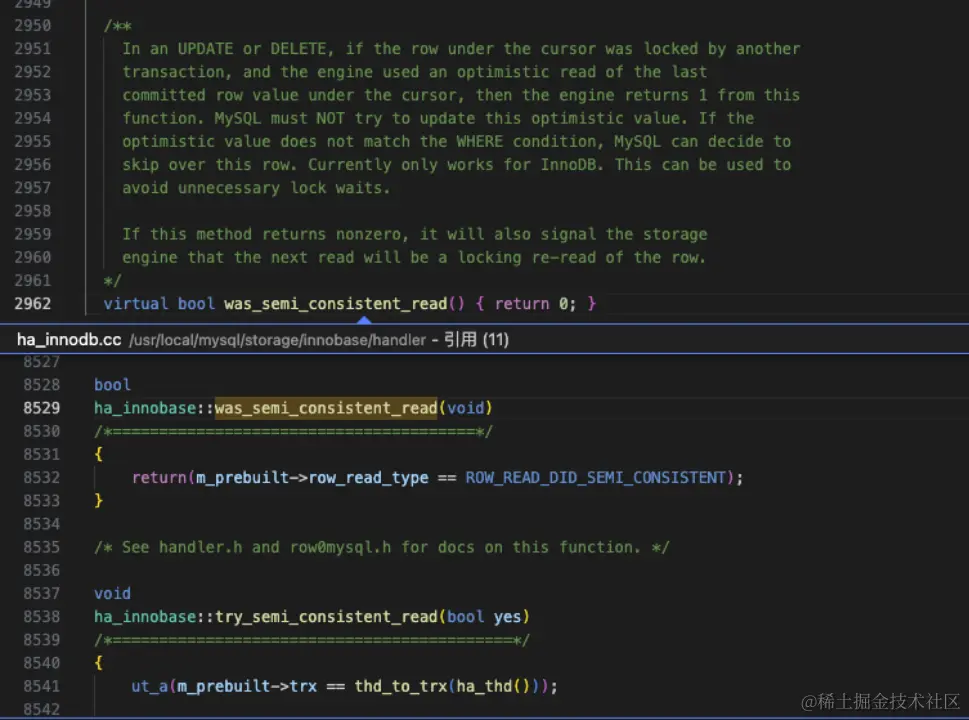Screen dimensions: 969x720
Task: Click the ha_innodb.cc file name in peek header
Action: tap(69, 339)
